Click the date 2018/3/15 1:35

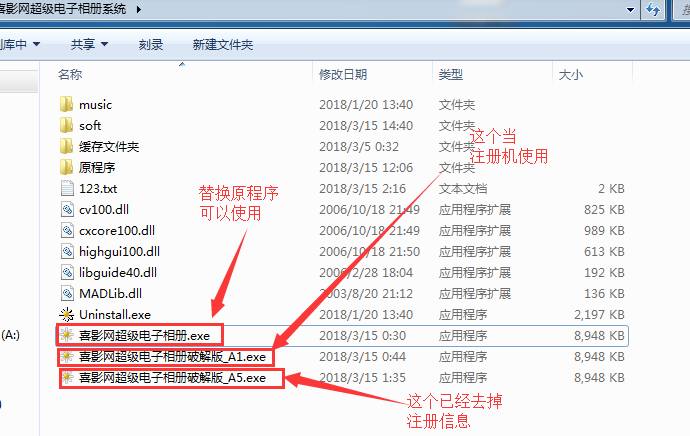click(363, 378)
